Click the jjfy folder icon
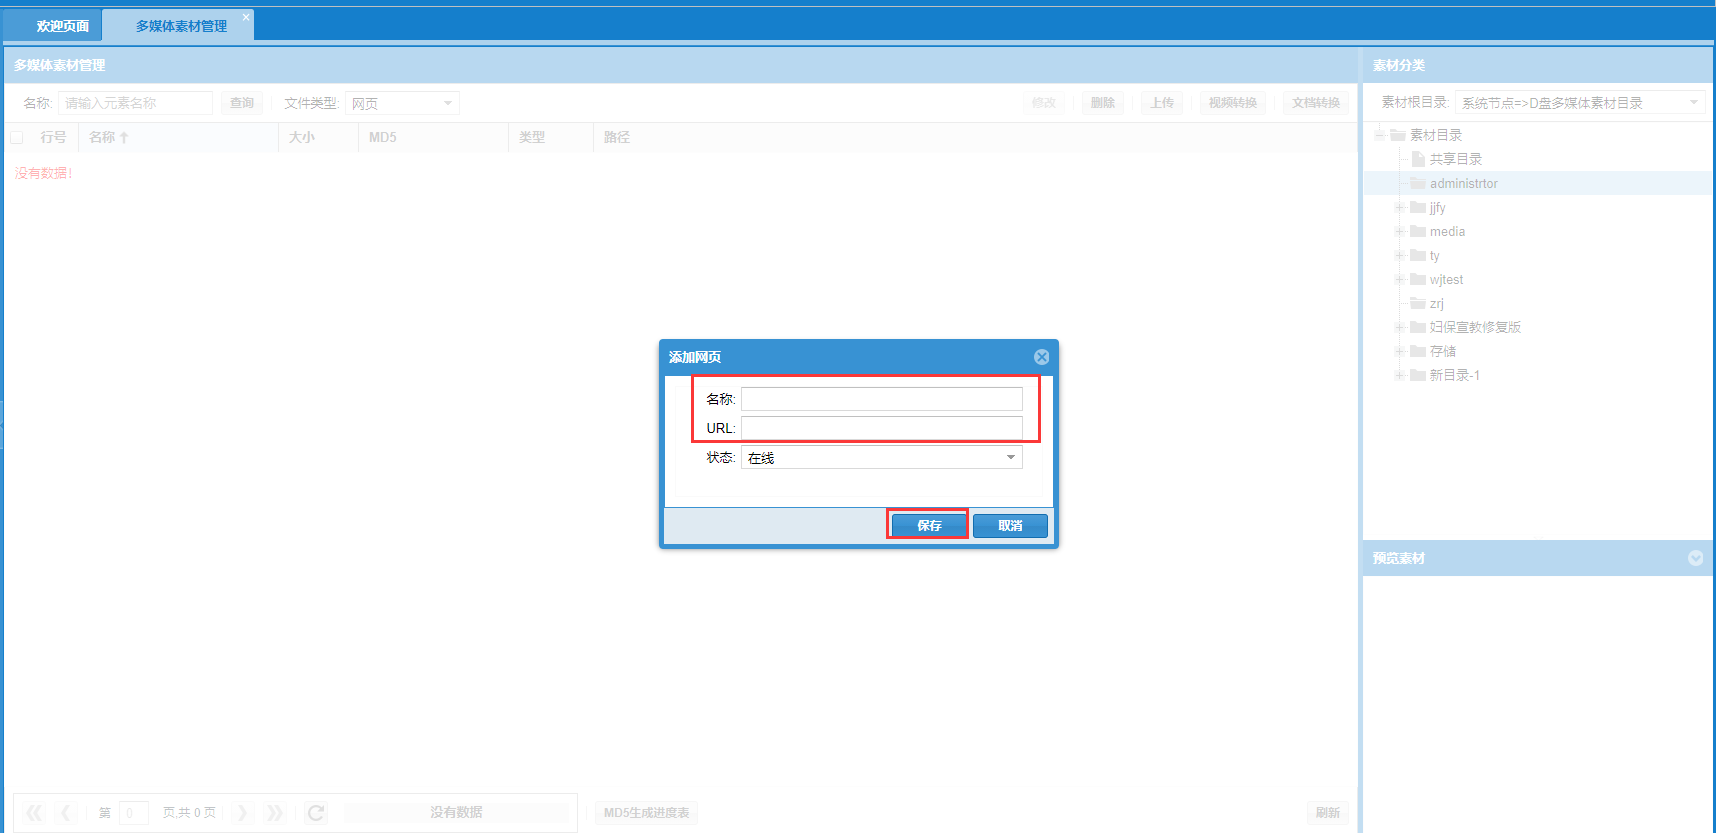Image resolution: width=1716 pixels, height=833 pixels. (x=1418, y=207)
